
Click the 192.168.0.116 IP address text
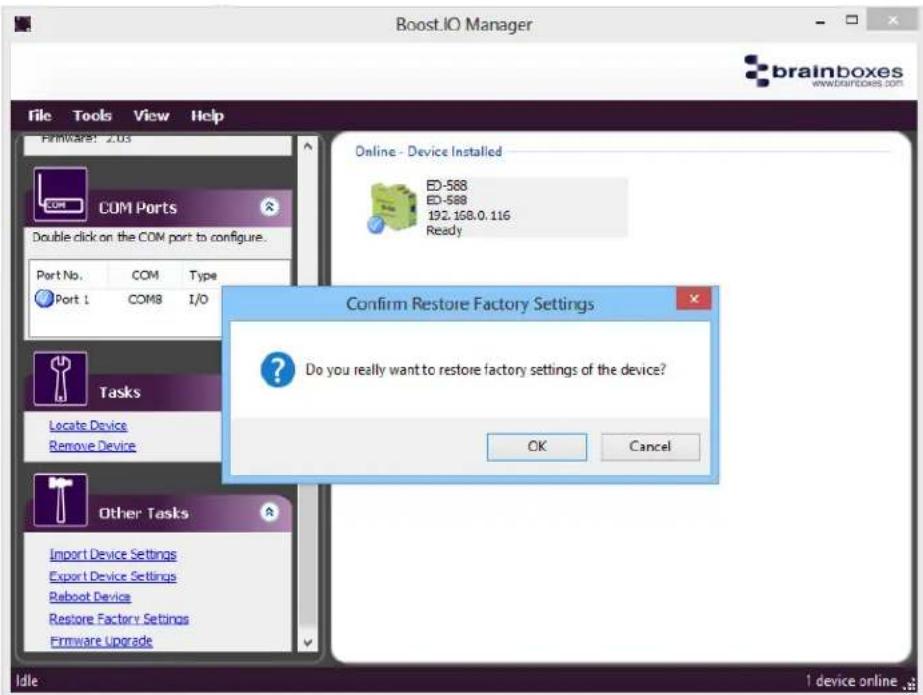click(469, 215)
